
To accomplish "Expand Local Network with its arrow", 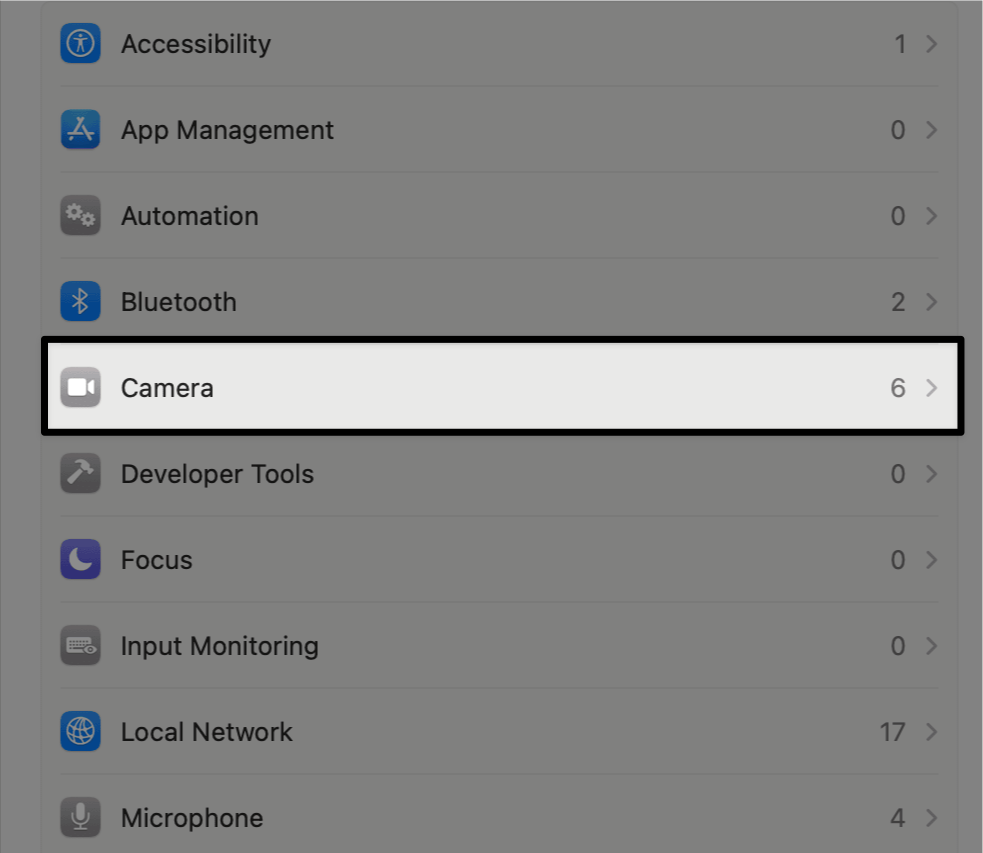I will [930, 731].
